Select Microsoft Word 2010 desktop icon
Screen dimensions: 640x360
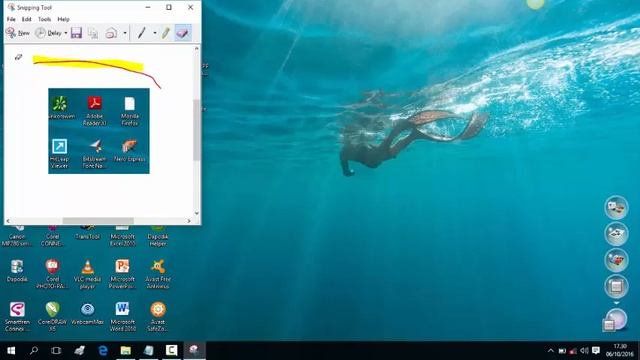[122, 317]
